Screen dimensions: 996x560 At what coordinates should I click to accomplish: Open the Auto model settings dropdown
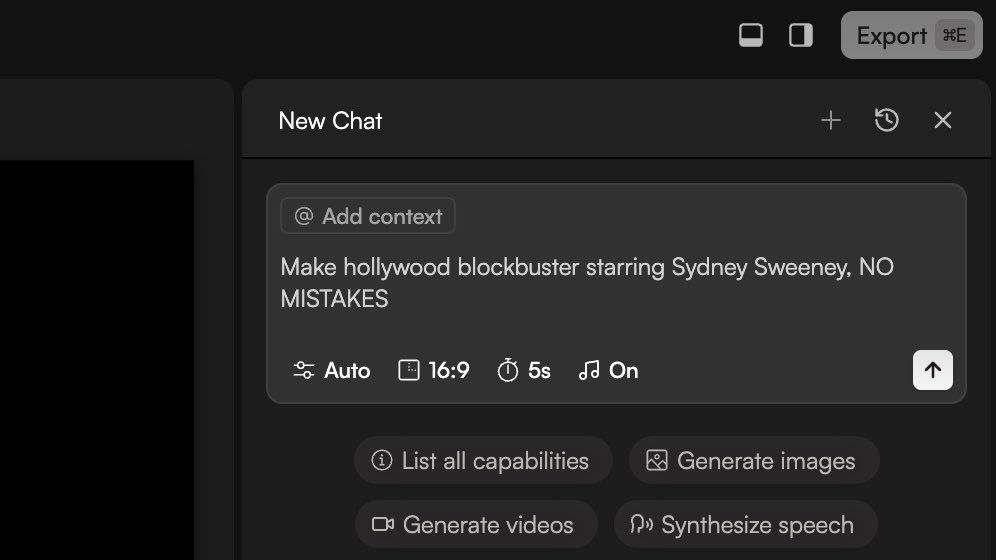(332, 370)
